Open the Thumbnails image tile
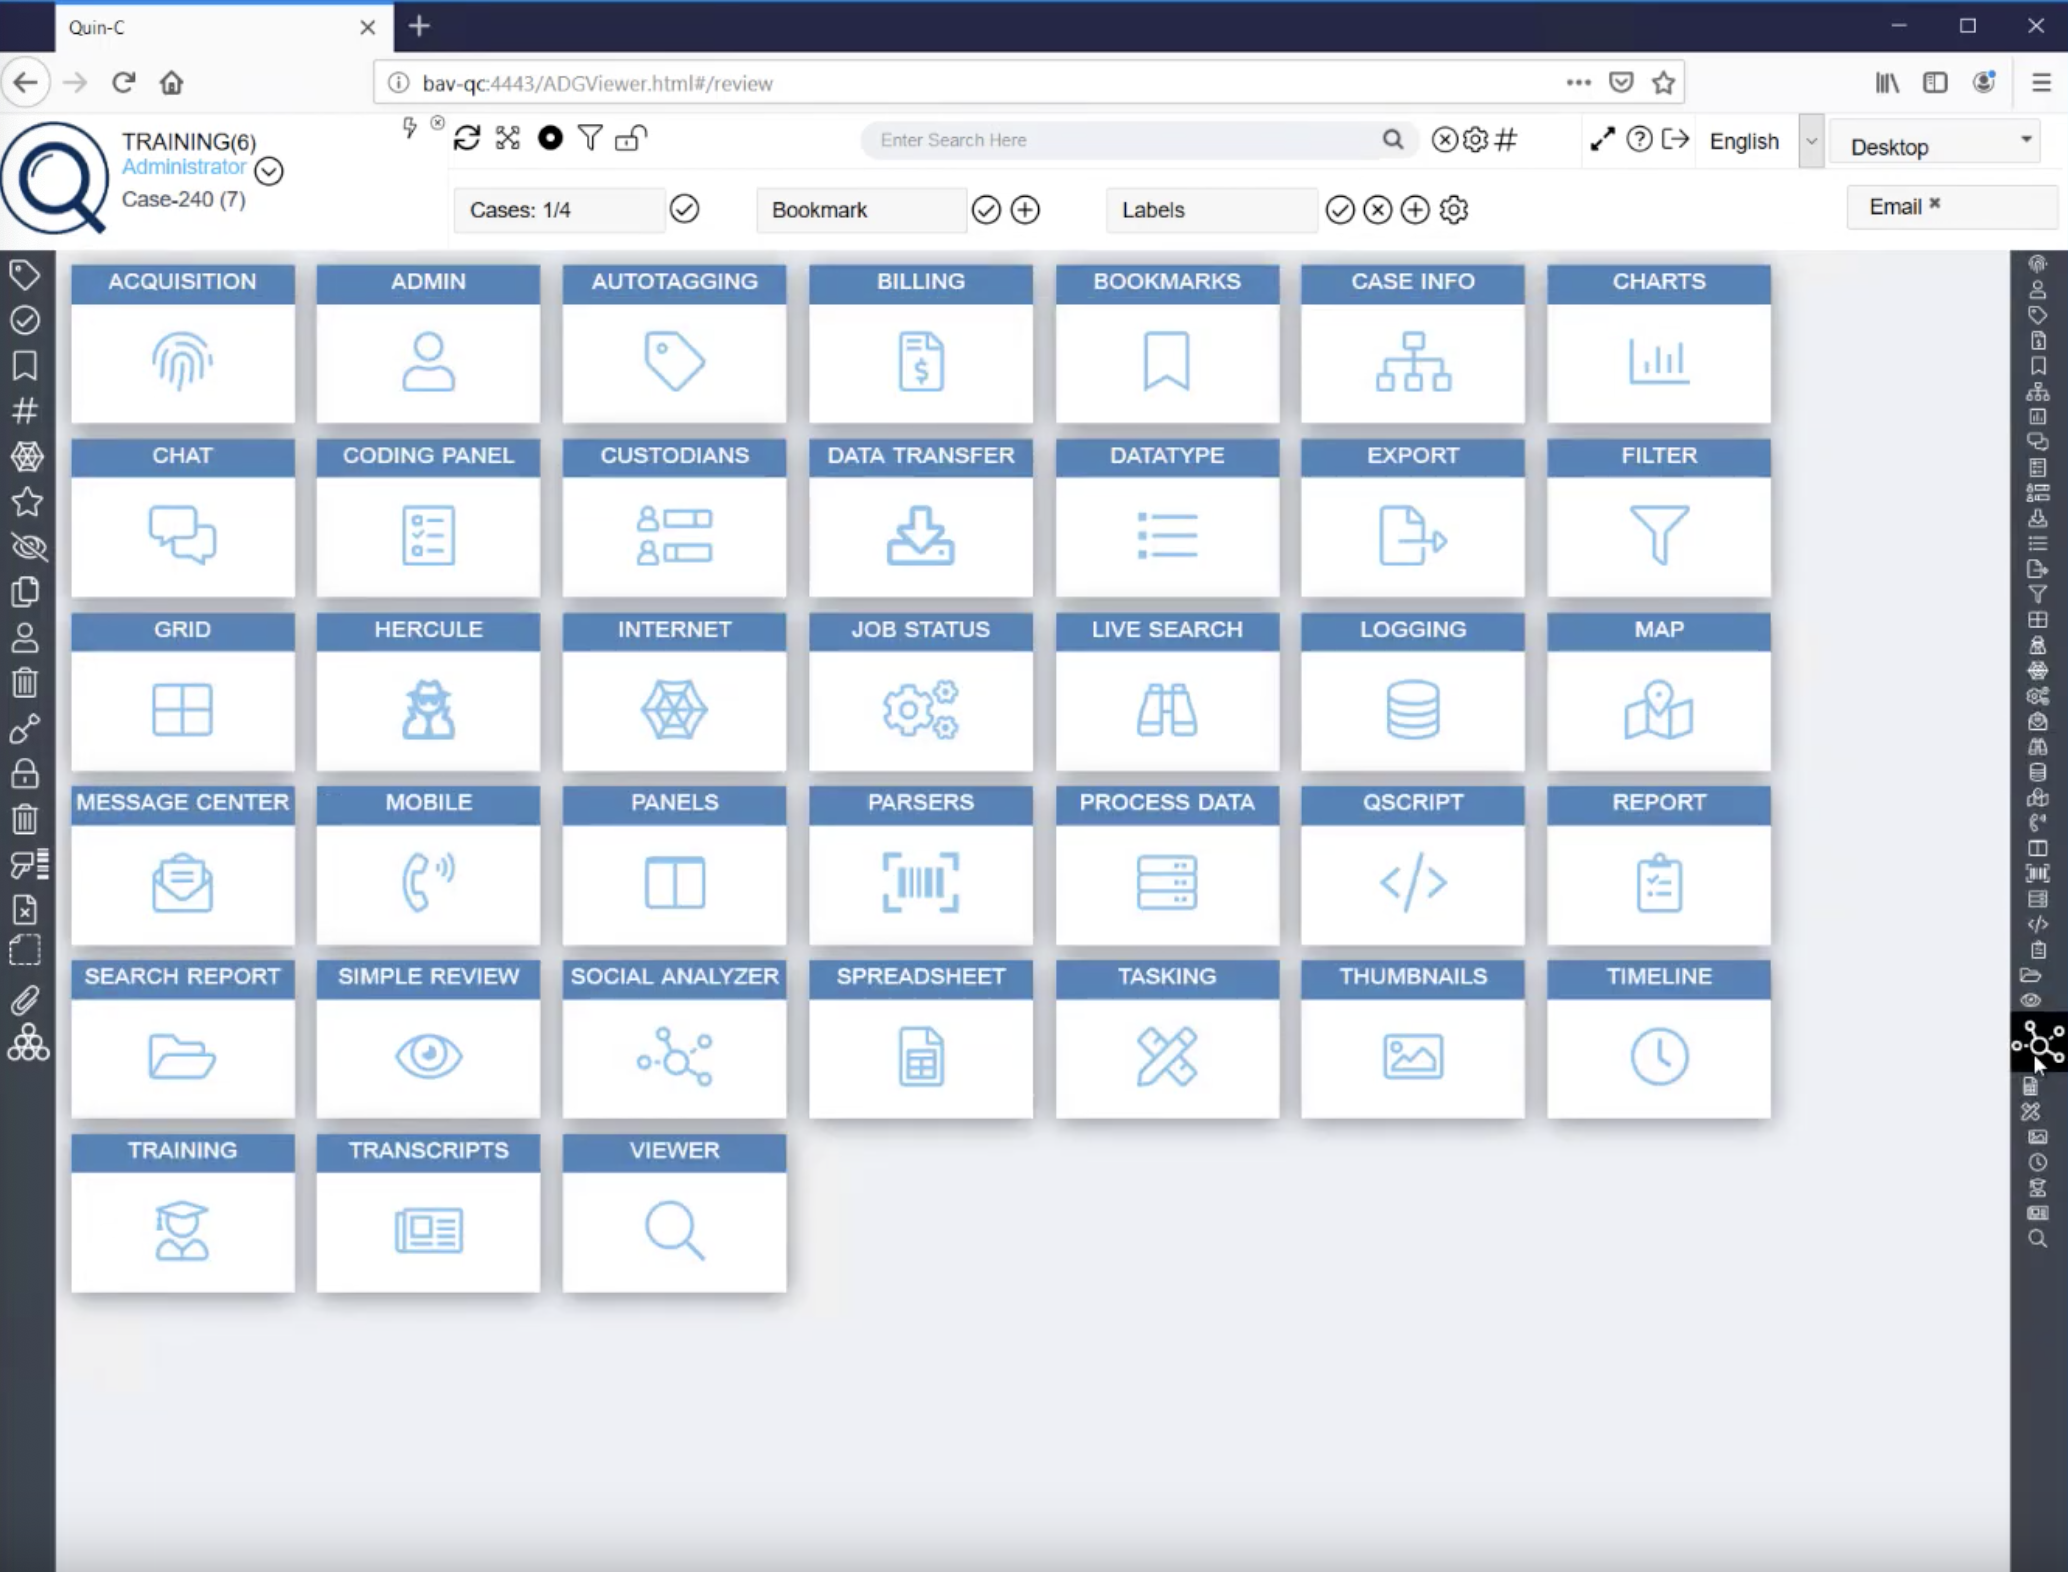The height and width of the screenshot is (1572, 2068). click(x=1412, y=1039)
